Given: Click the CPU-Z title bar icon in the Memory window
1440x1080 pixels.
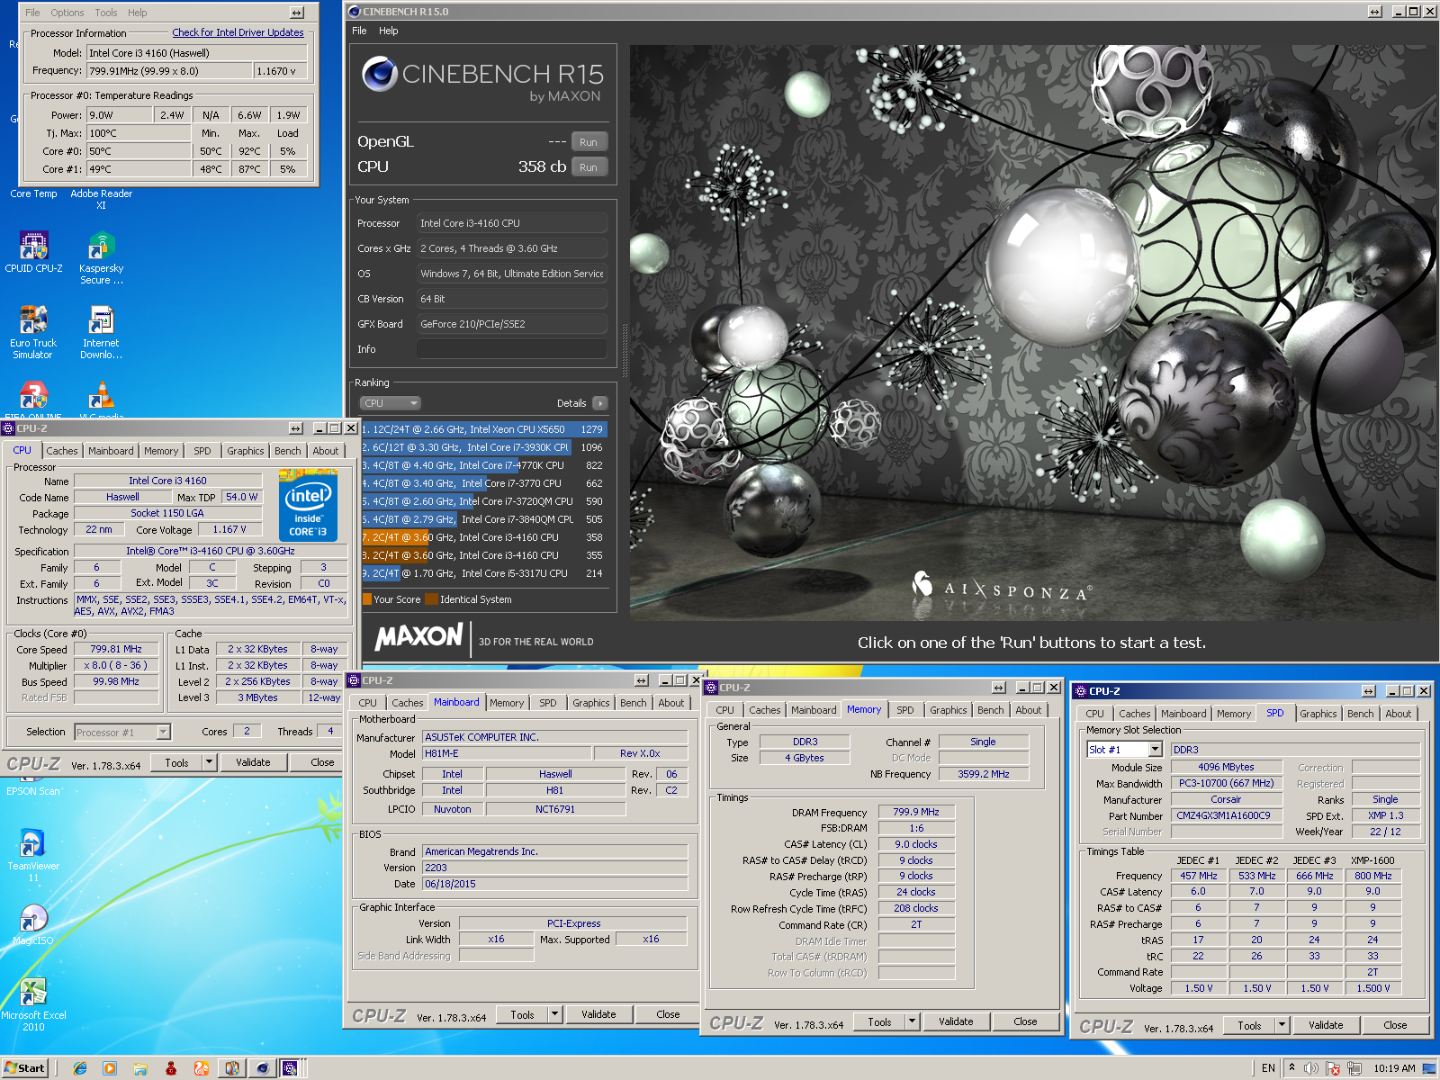Looking at the screenshot, I should click(x=711, y=688).
